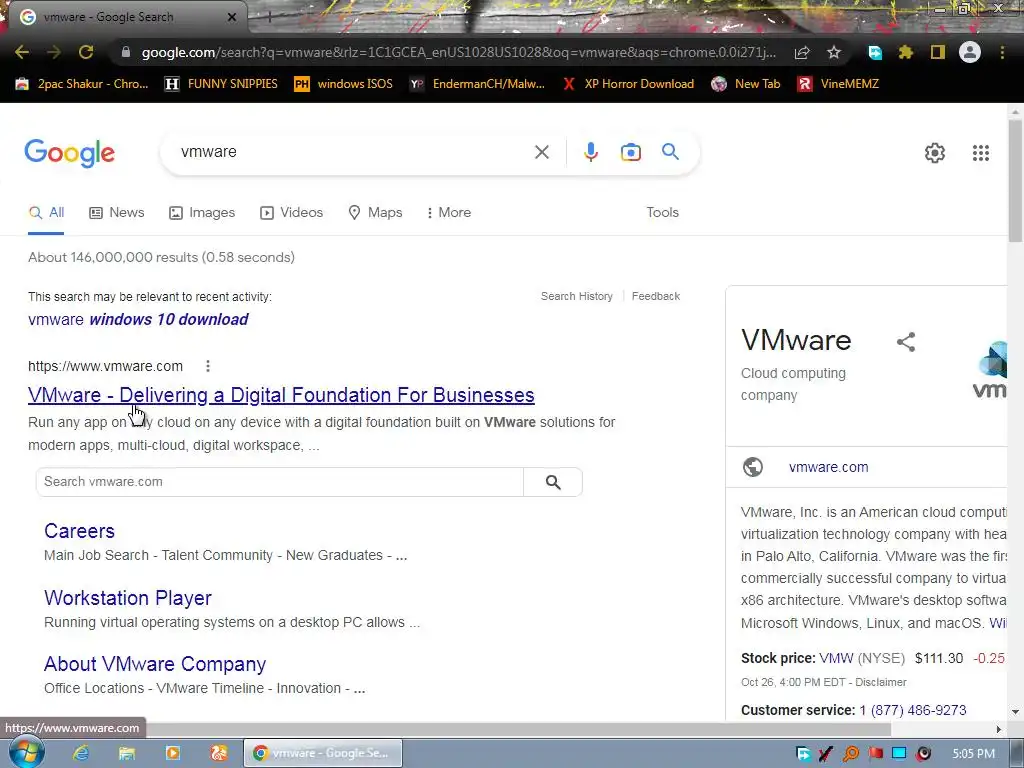This screenshot has height=768, width=1024.
Task: Open windows ISOS bookmark
Action: [344, 84]
